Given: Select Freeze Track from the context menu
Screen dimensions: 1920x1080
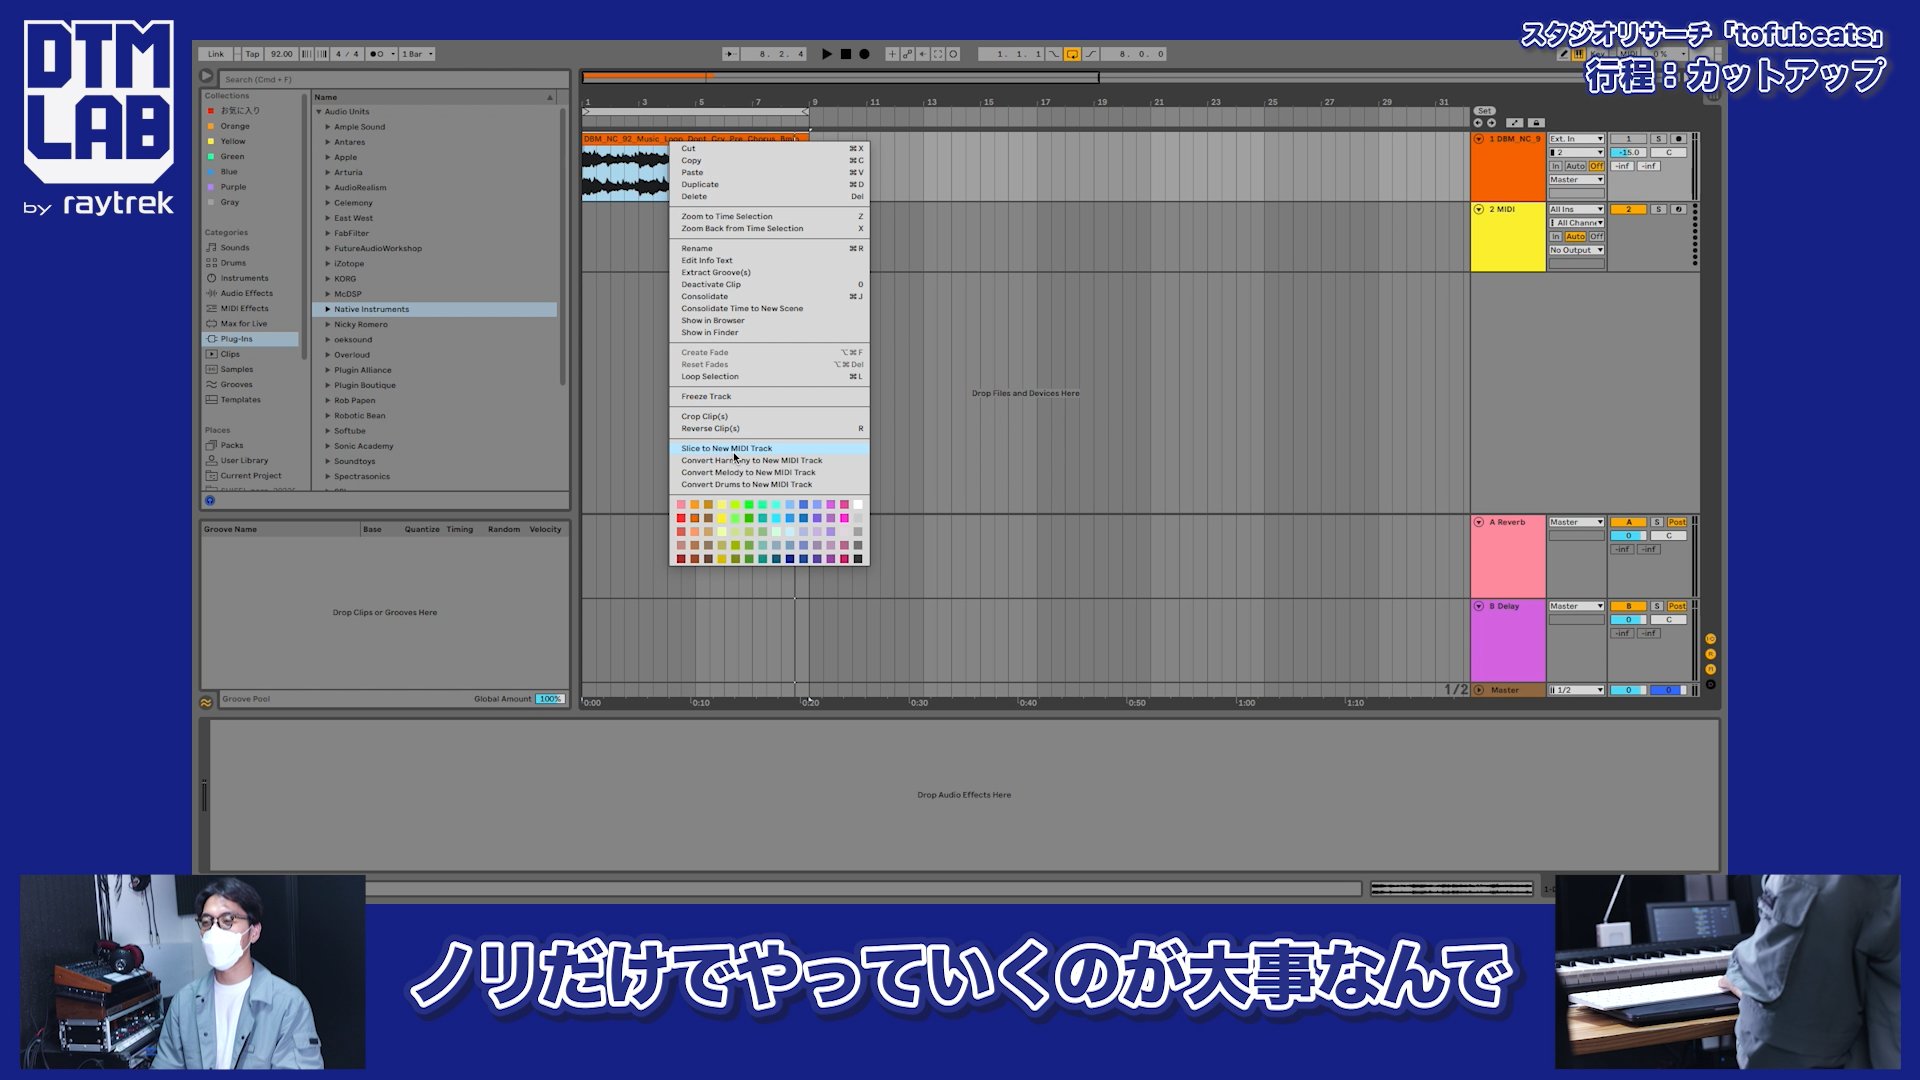Looking at the screenshot, I should click(x=706, y=396).
